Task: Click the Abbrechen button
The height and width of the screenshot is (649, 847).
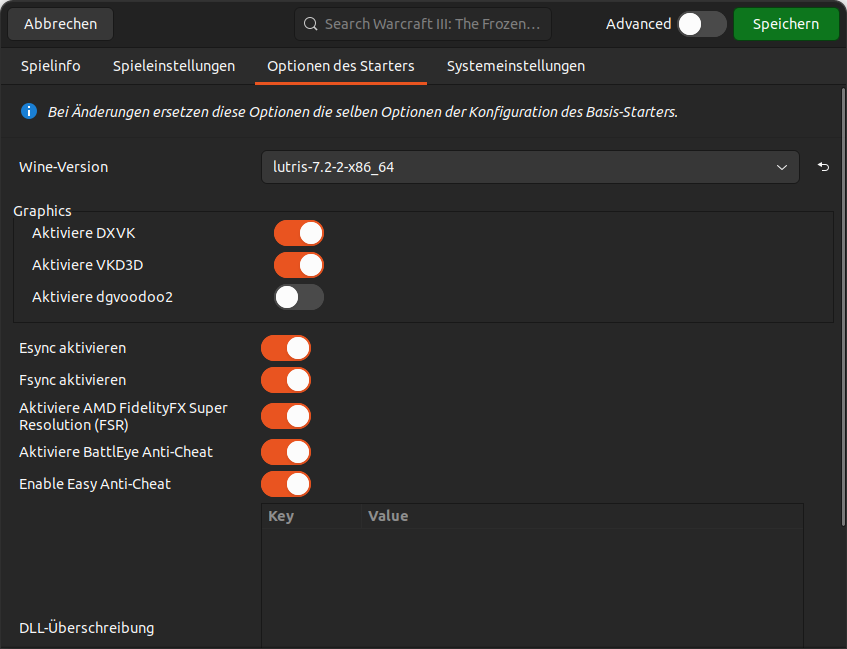Action: point(61,24)
